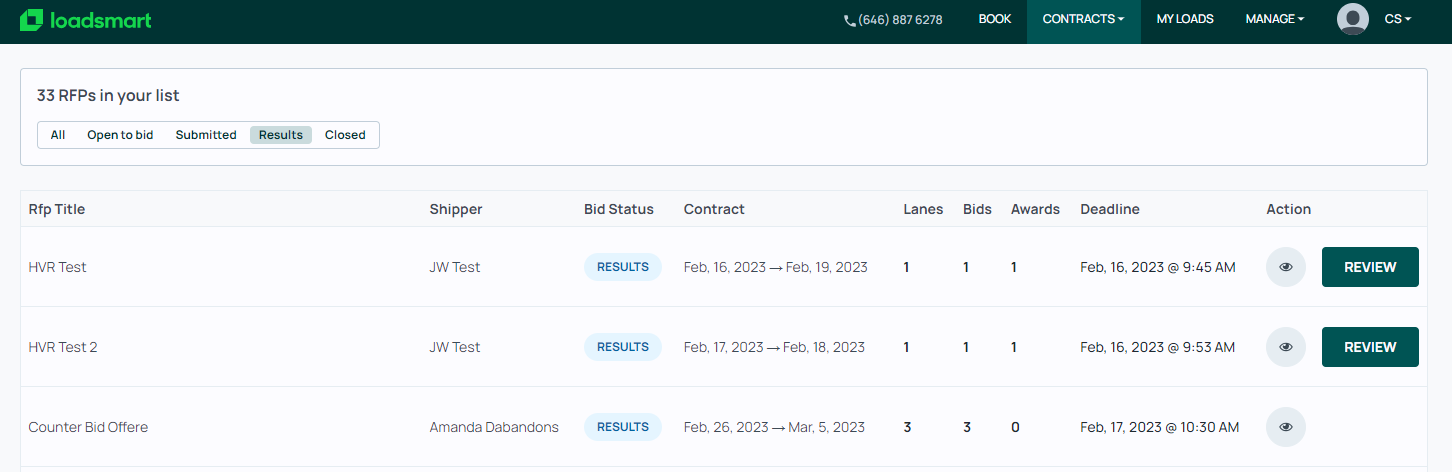Open the HVR Test 2 row title

63,347
